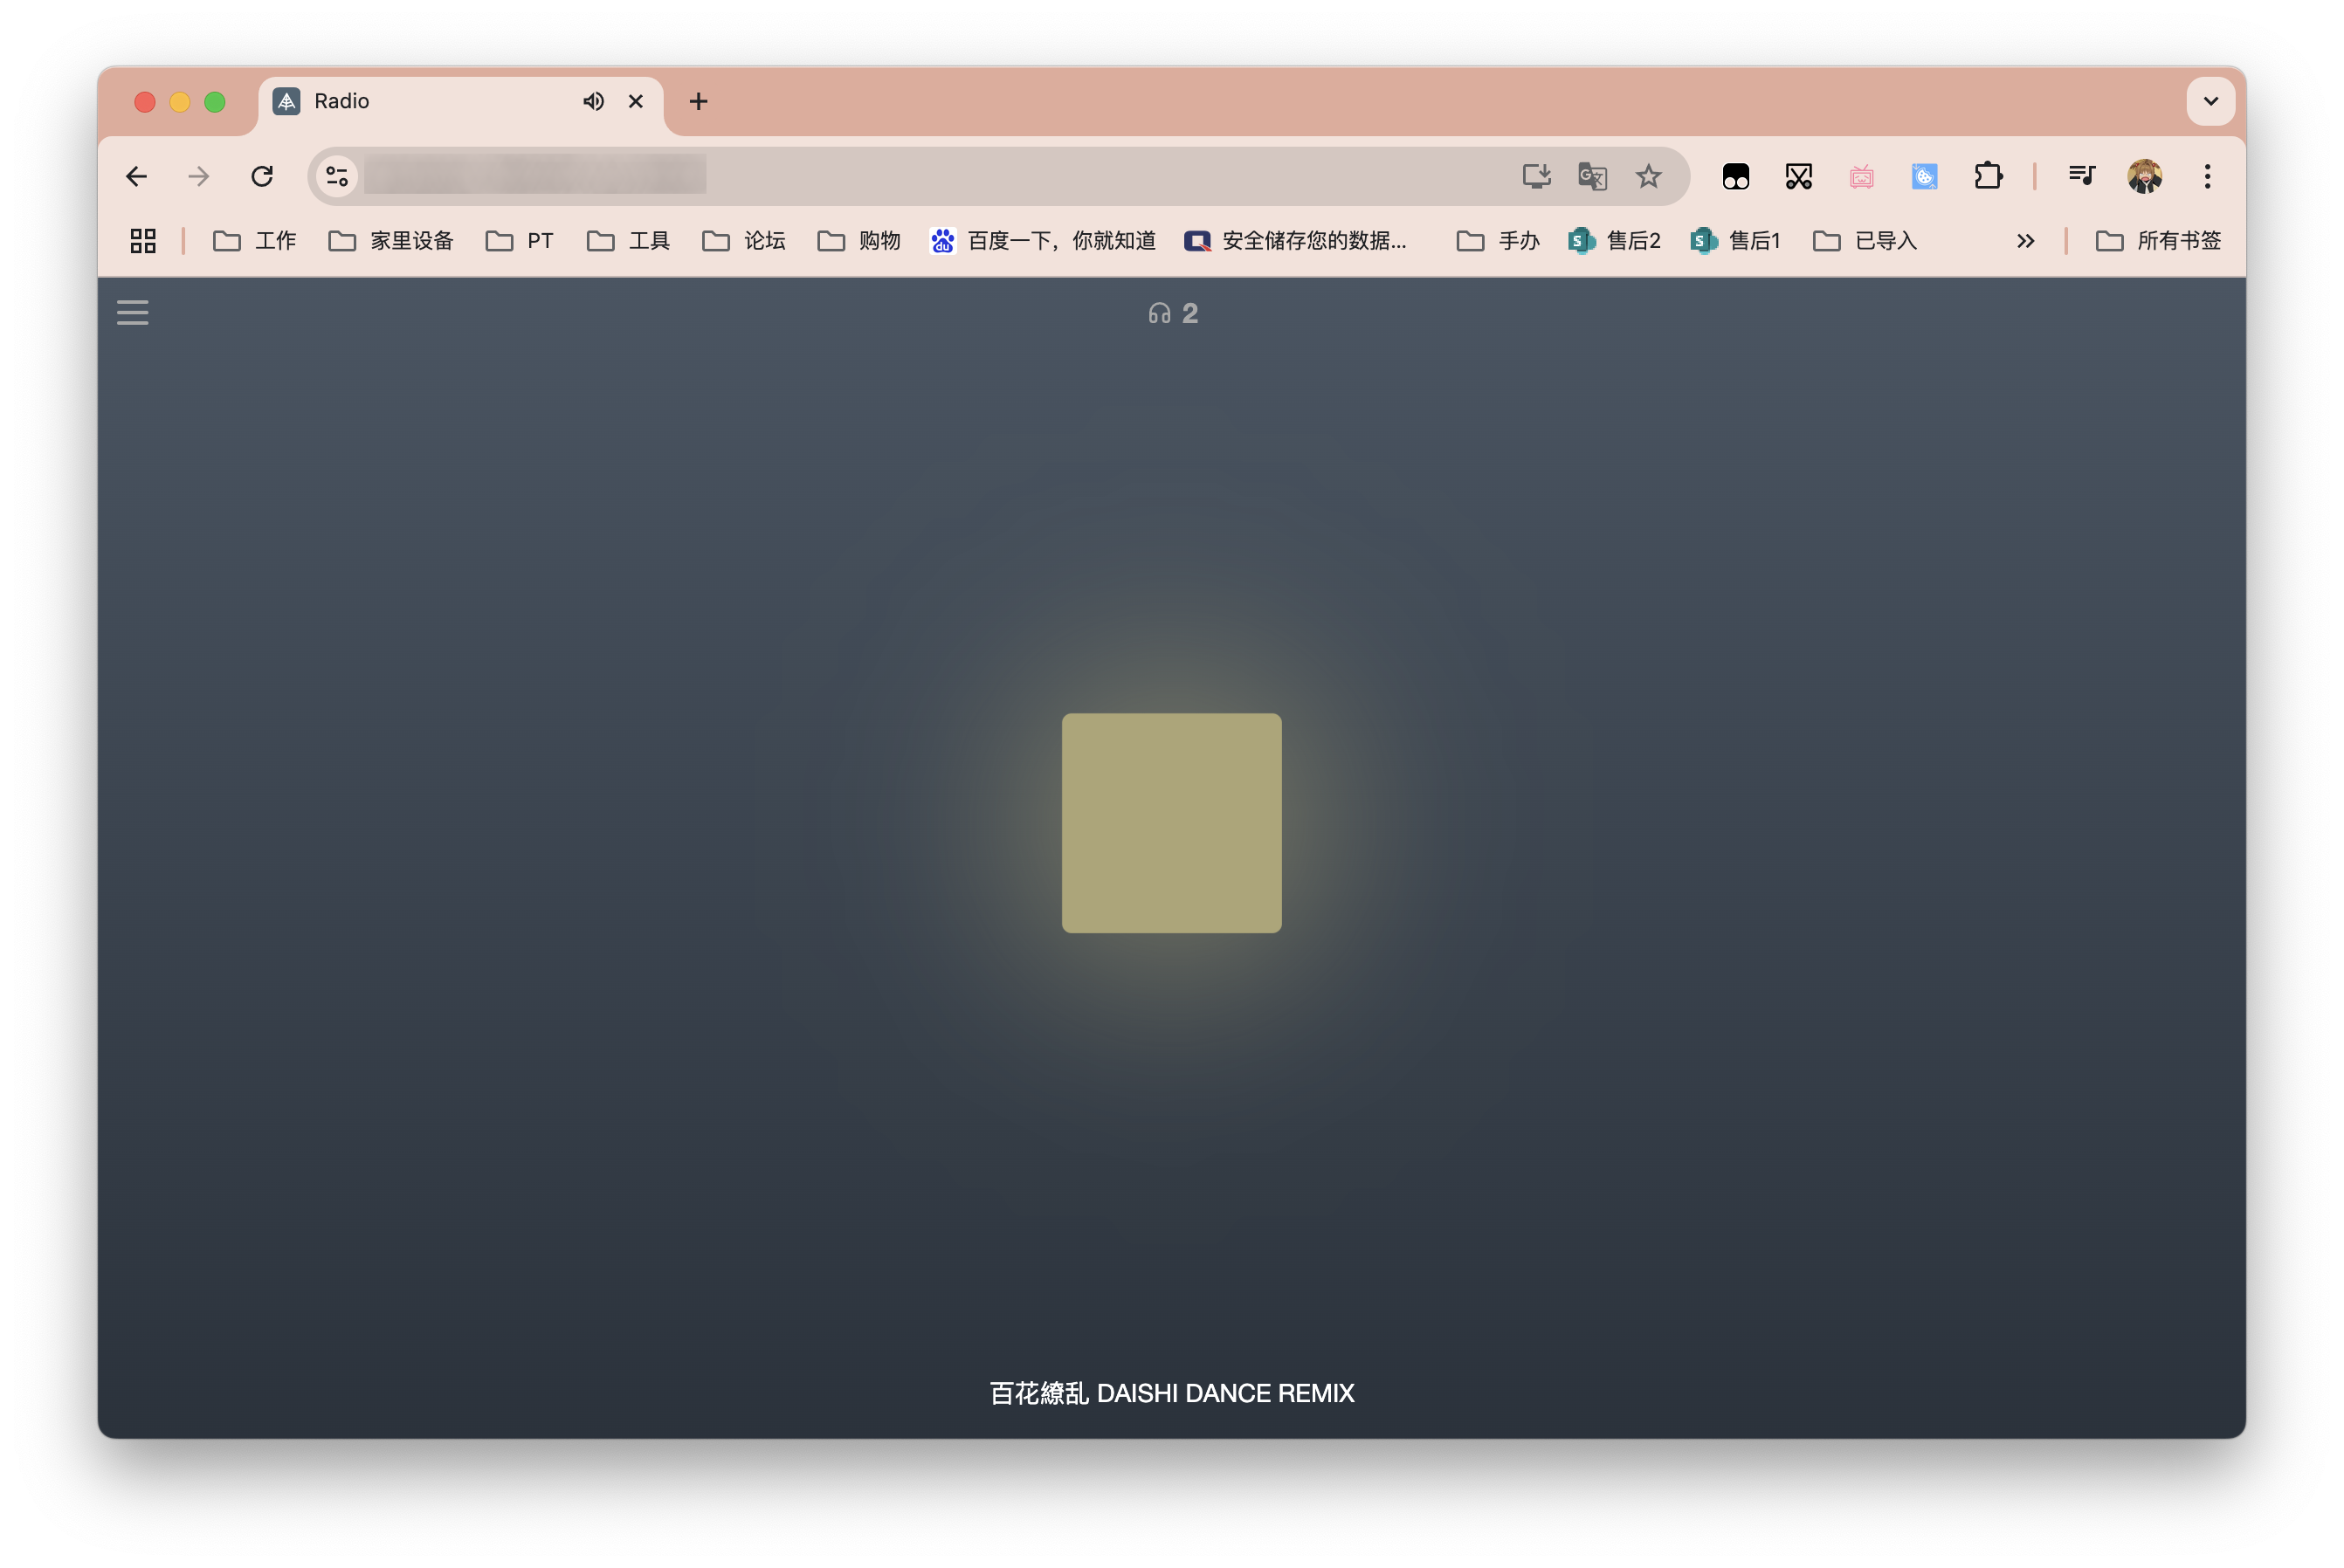Open the apps grid shortcut
The width and height of the screenshot is (2344, 1568).
tap(143, 241)
